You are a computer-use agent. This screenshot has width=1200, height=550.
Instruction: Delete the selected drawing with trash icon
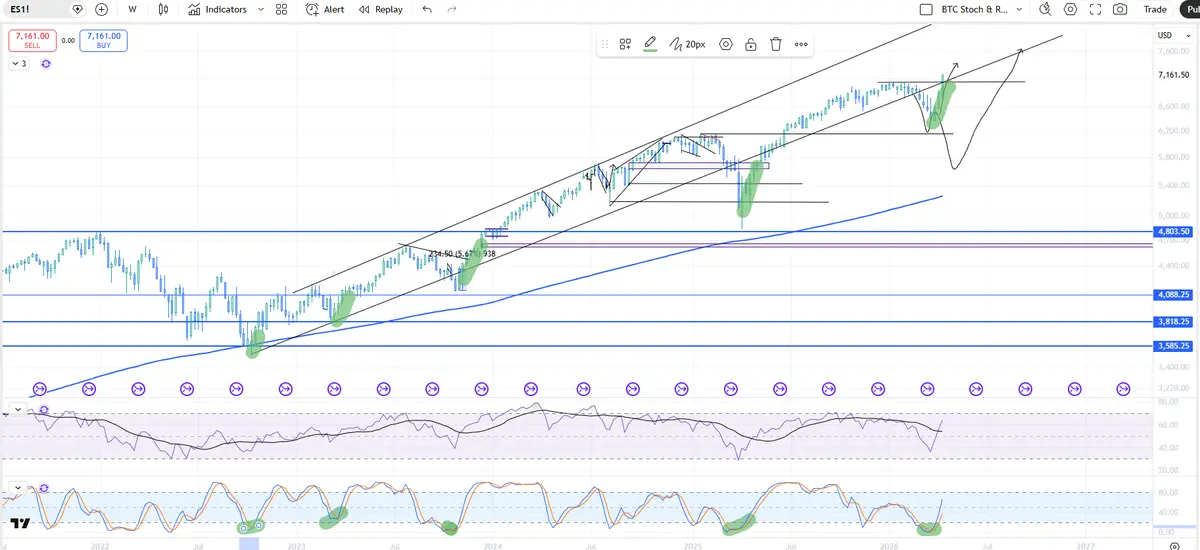coord(776,44)
